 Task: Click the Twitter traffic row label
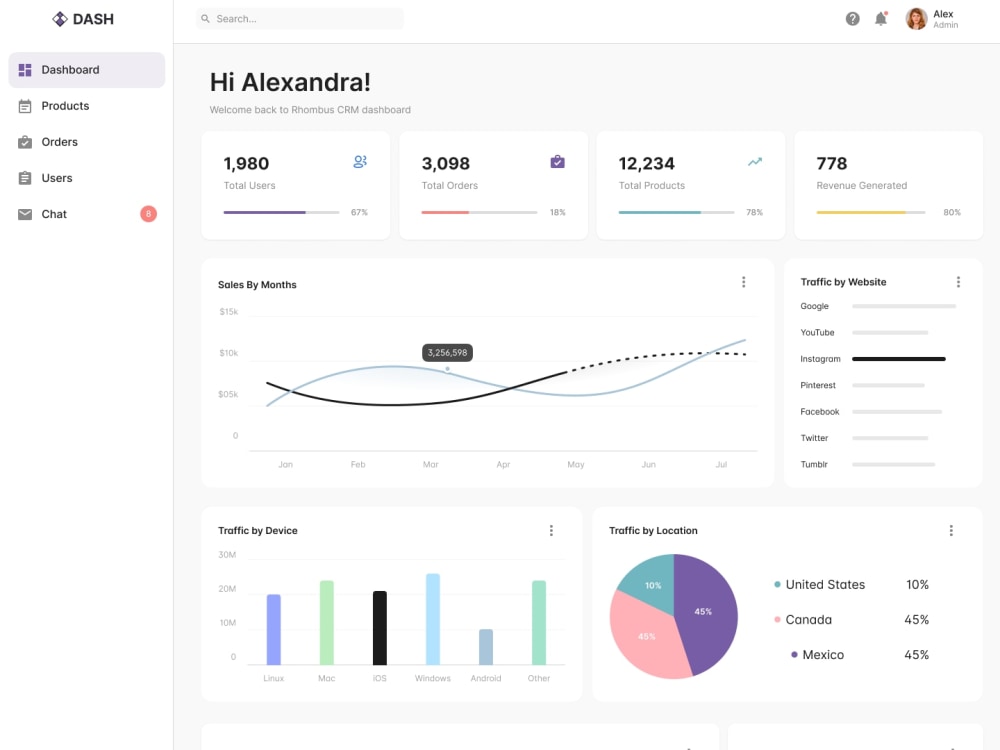click(x=814, y=438)
